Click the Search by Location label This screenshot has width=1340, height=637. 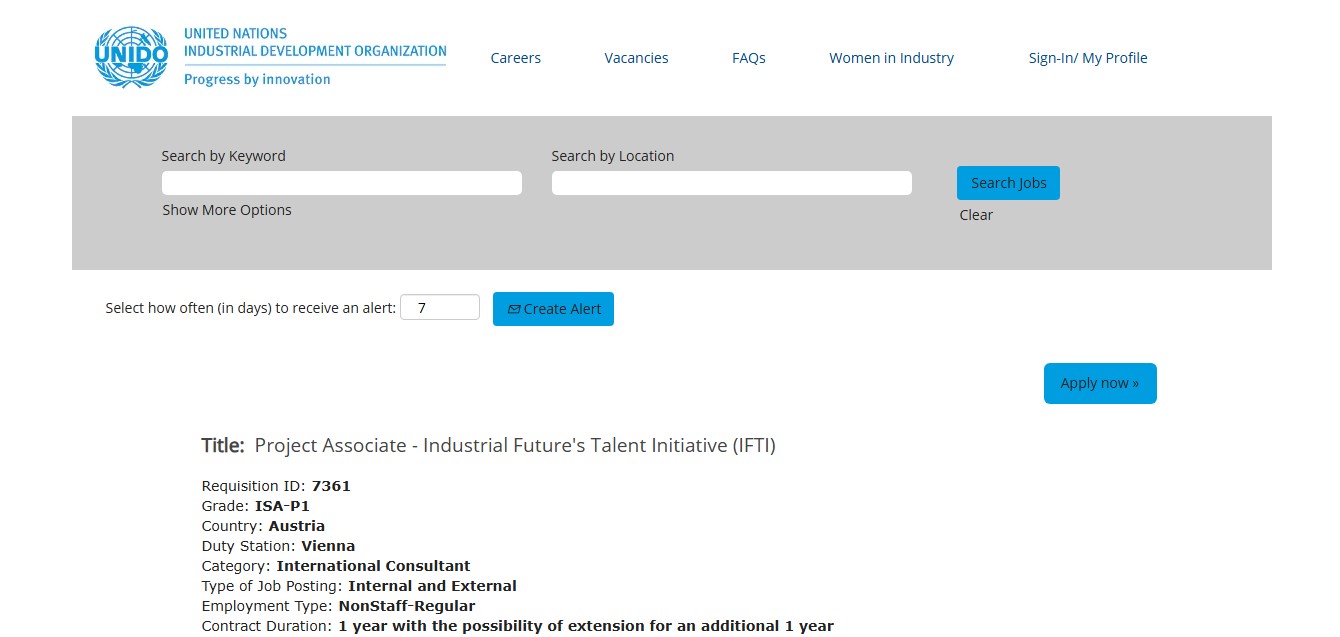click(x=612, y=156)
